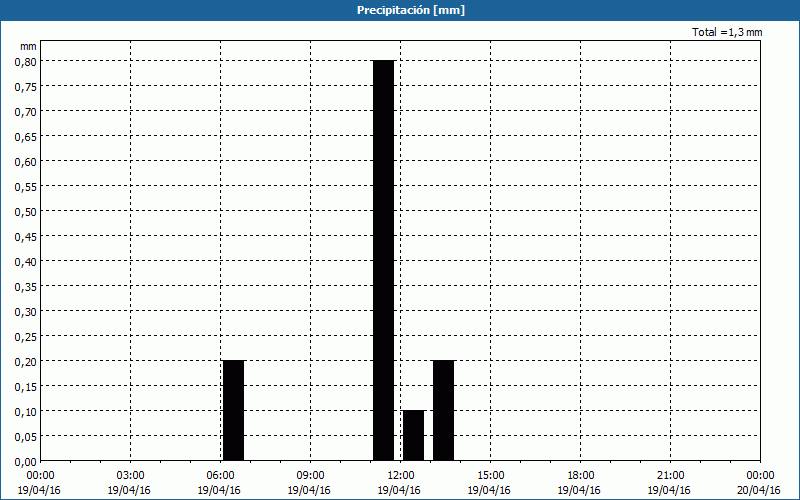Image resolution: width=800 pixels, height=500 pixels.
Task: Click the 0,15 y-axis value
Action: click(x=26, y=386)
